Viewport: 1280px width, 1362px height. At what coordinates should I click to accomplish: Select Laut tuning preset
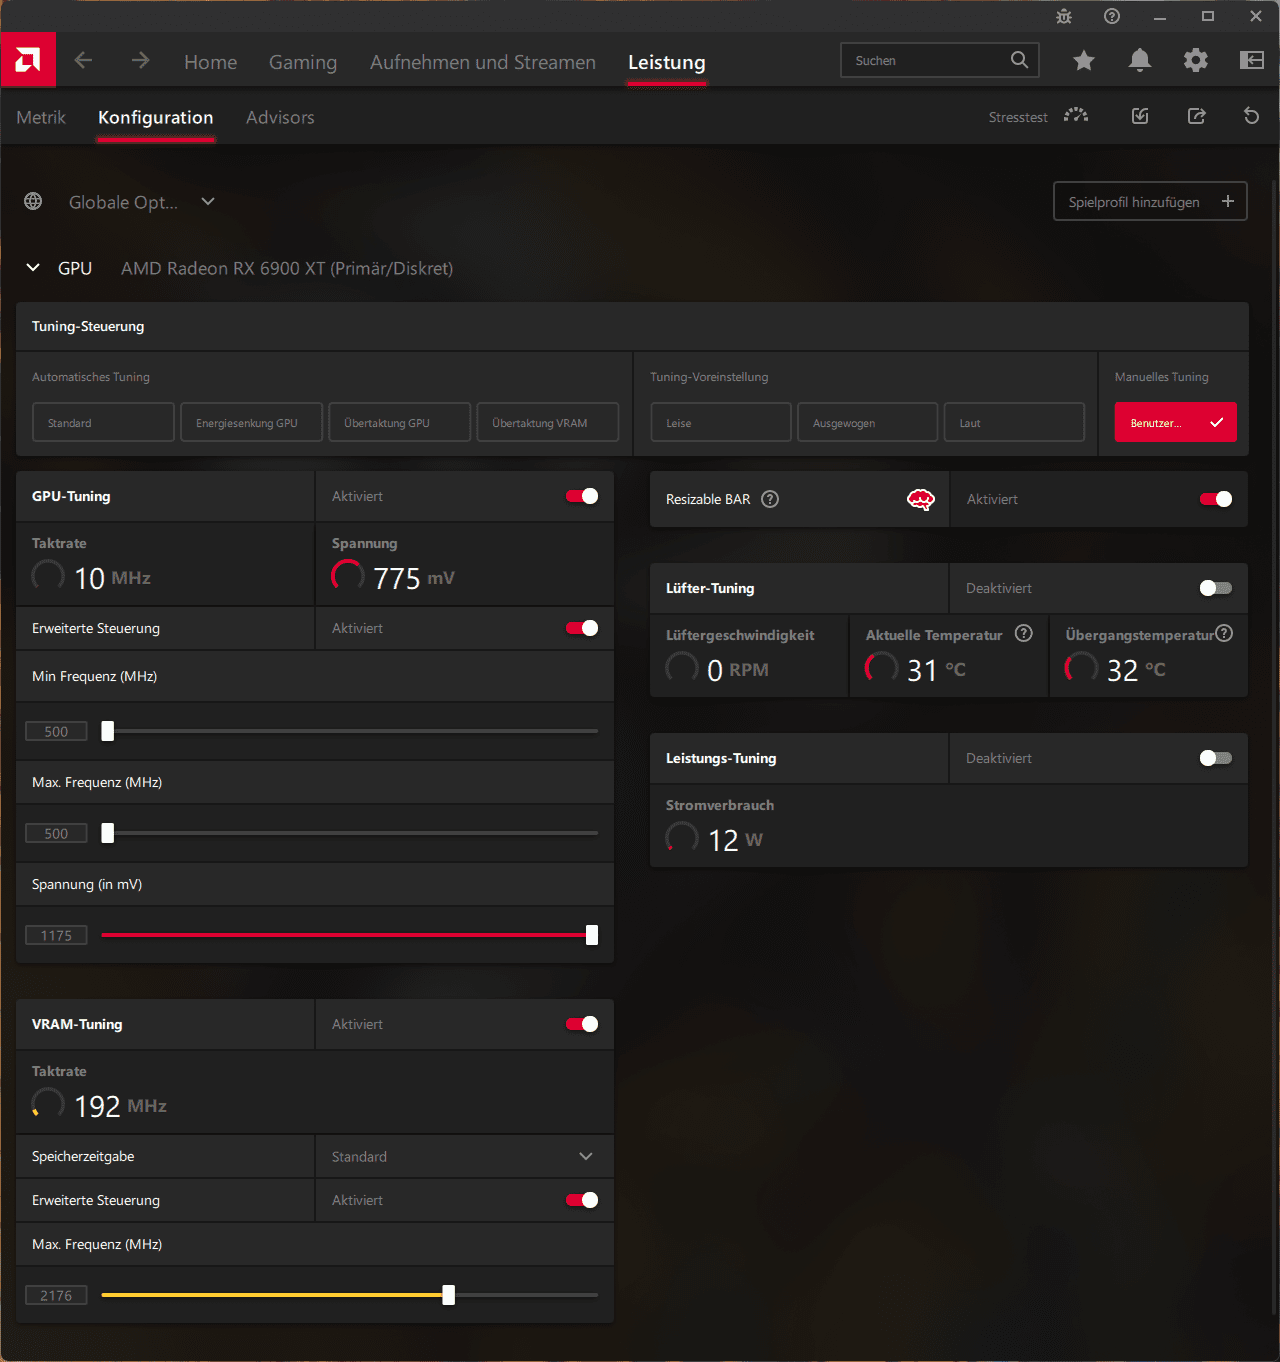(x=1014, y=422)
